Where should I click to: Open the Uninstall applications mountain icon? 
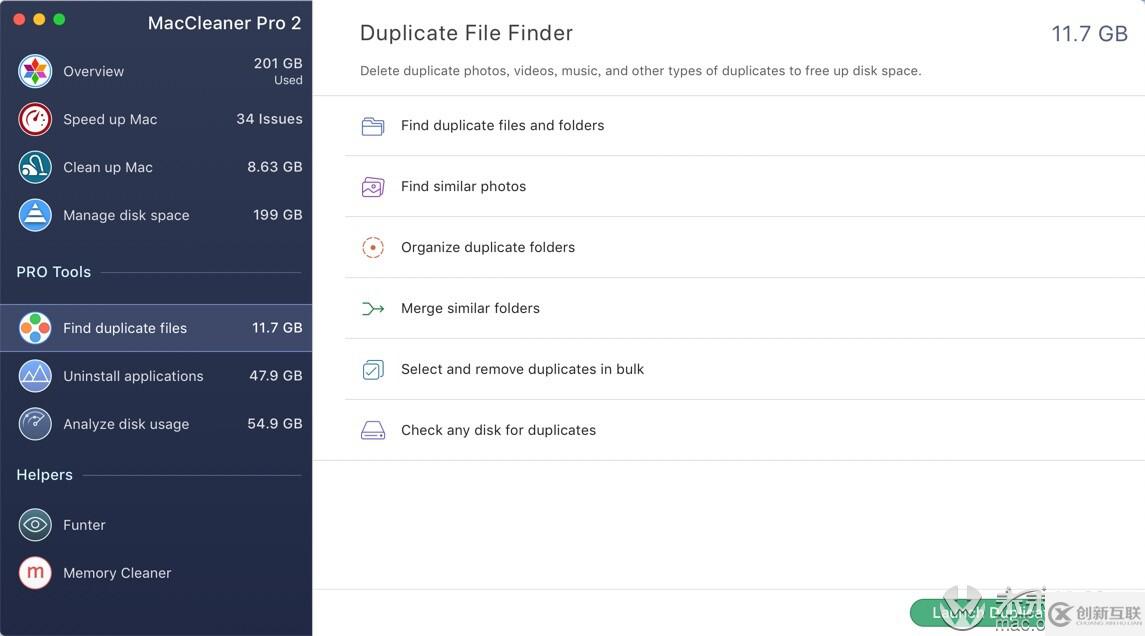[x=35, y=376]
